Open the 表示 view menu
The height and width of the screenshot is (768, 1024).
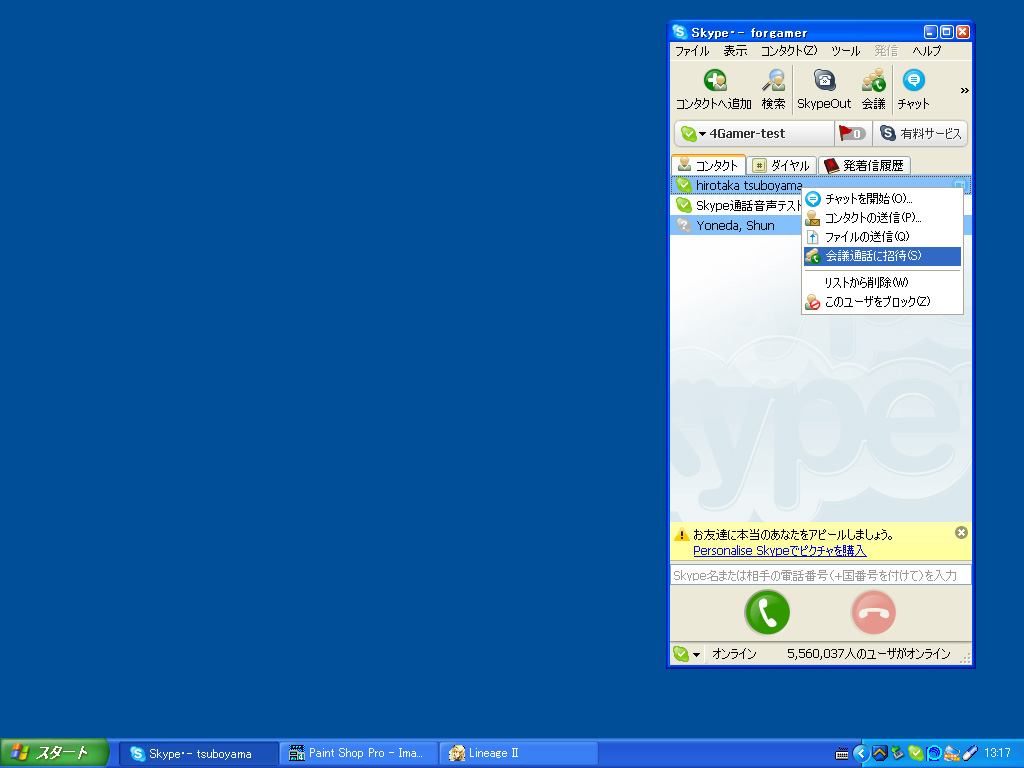point(735,51)
